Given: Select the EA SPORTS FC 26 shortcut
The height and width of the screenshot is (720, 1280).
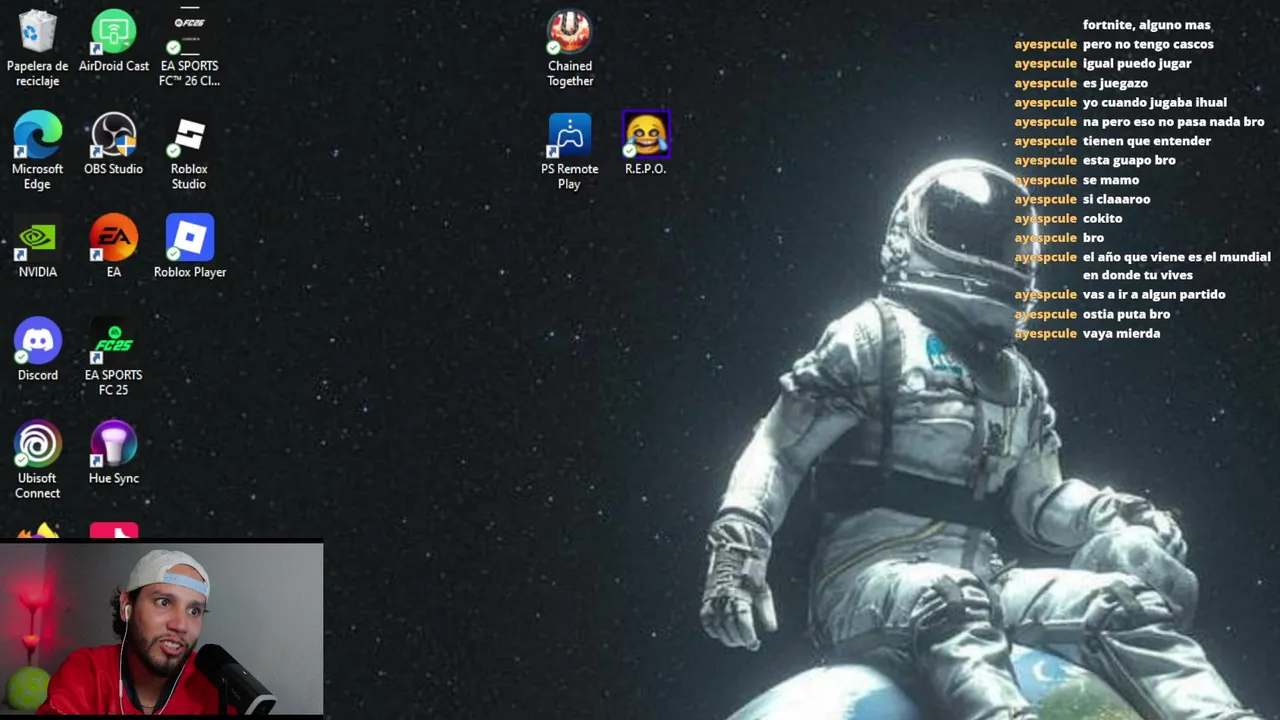Looking at the screenshot, I should pos(189,47).
